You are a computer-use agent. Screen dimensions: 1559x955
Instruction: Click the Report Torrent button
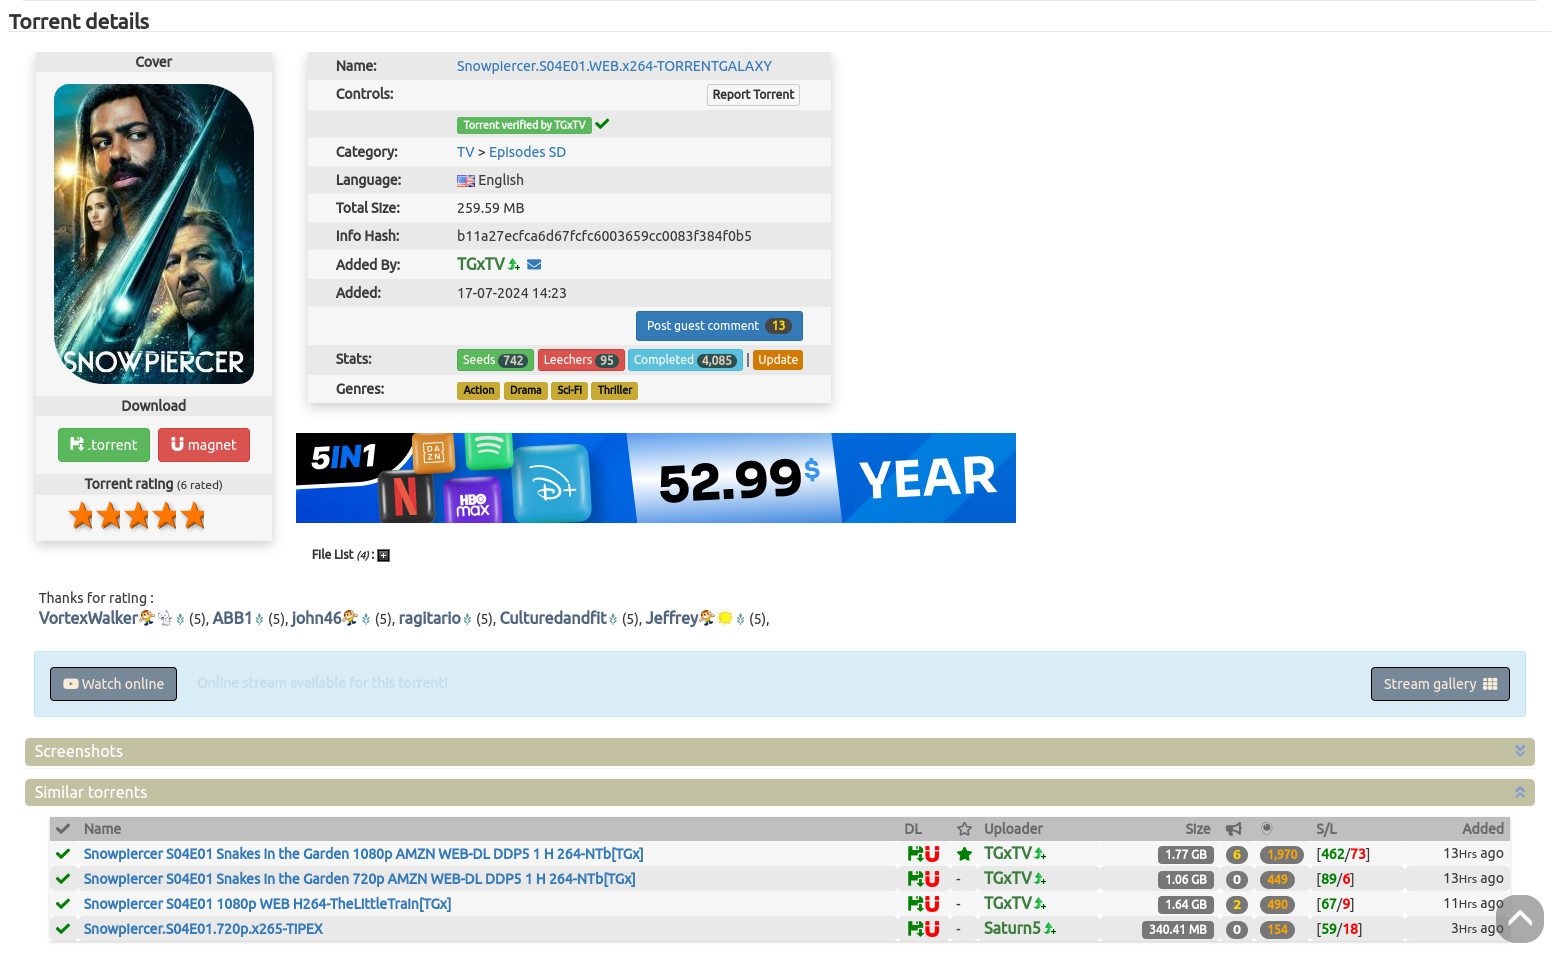coord(753,95)
